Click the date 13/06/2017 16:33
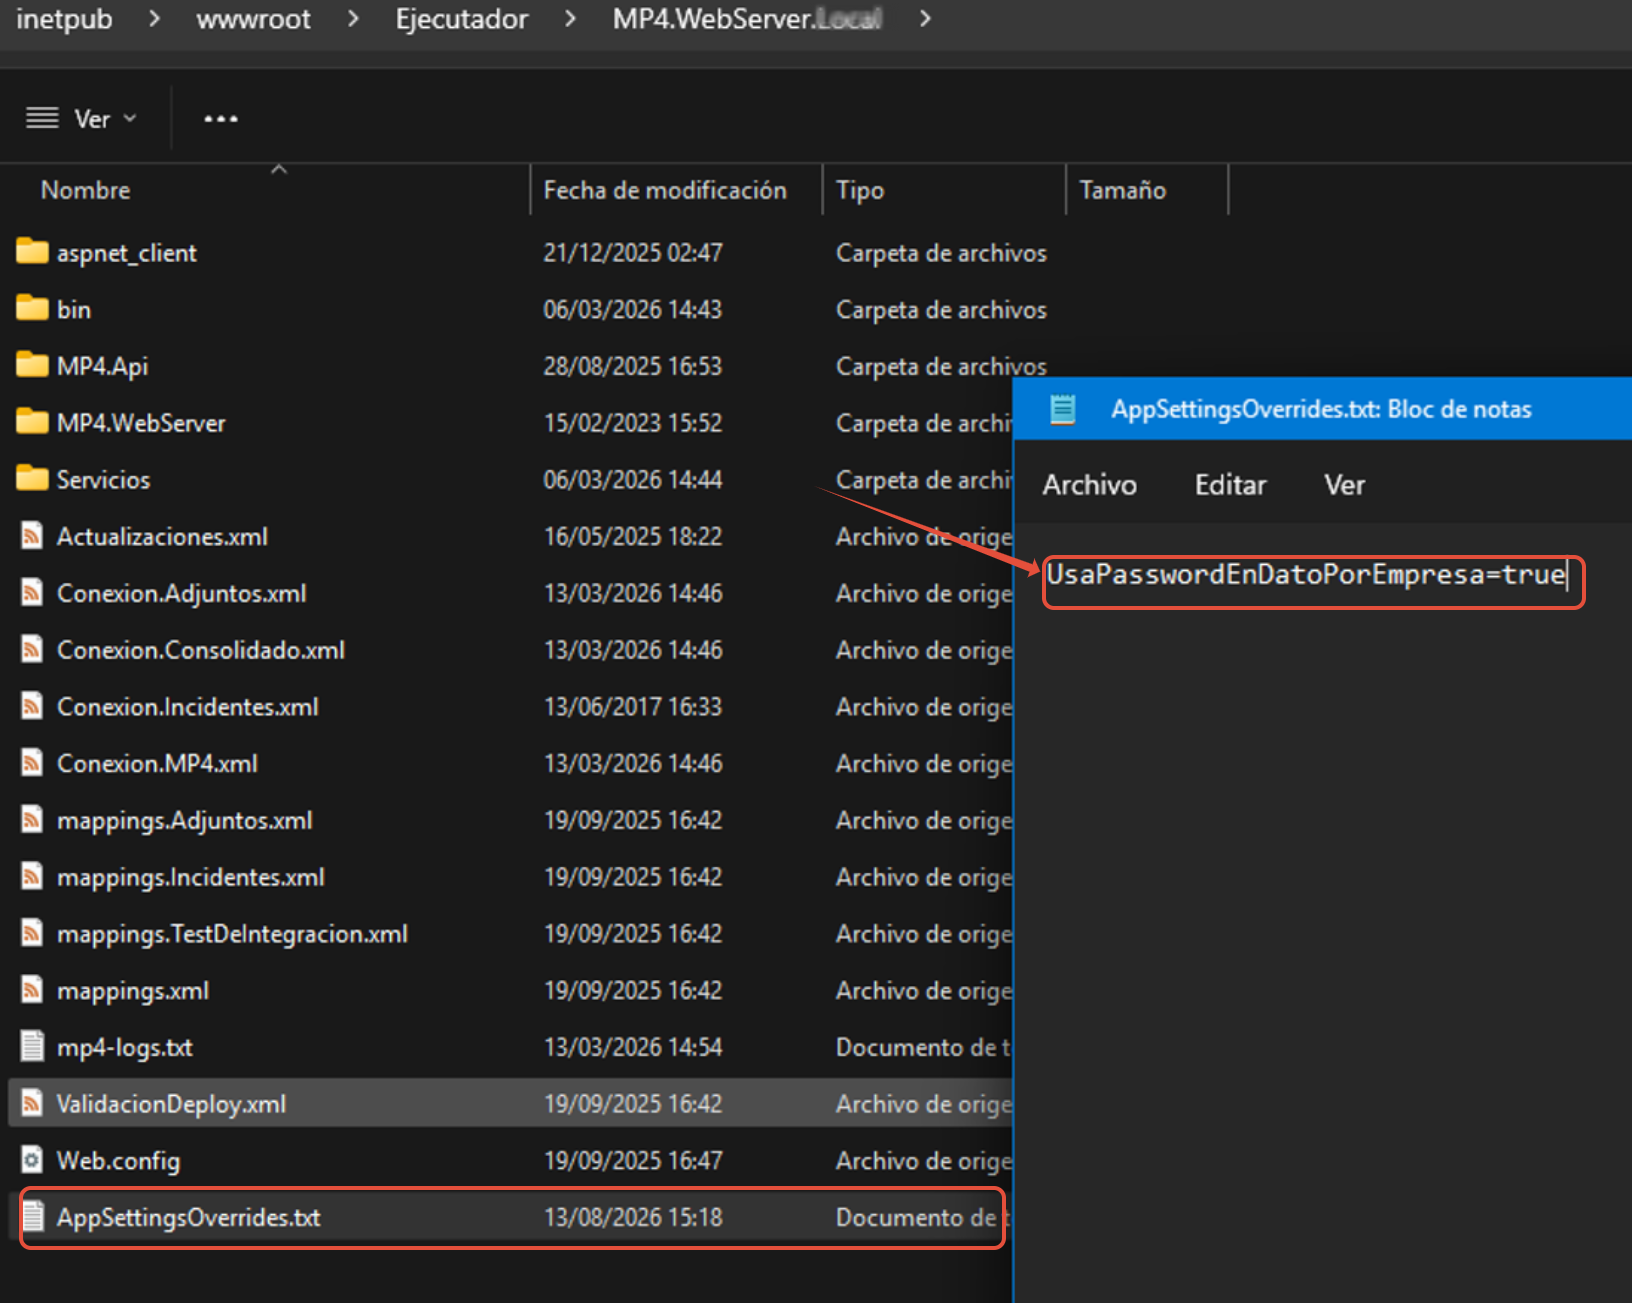1632x1303 pixels. point(633,707)
